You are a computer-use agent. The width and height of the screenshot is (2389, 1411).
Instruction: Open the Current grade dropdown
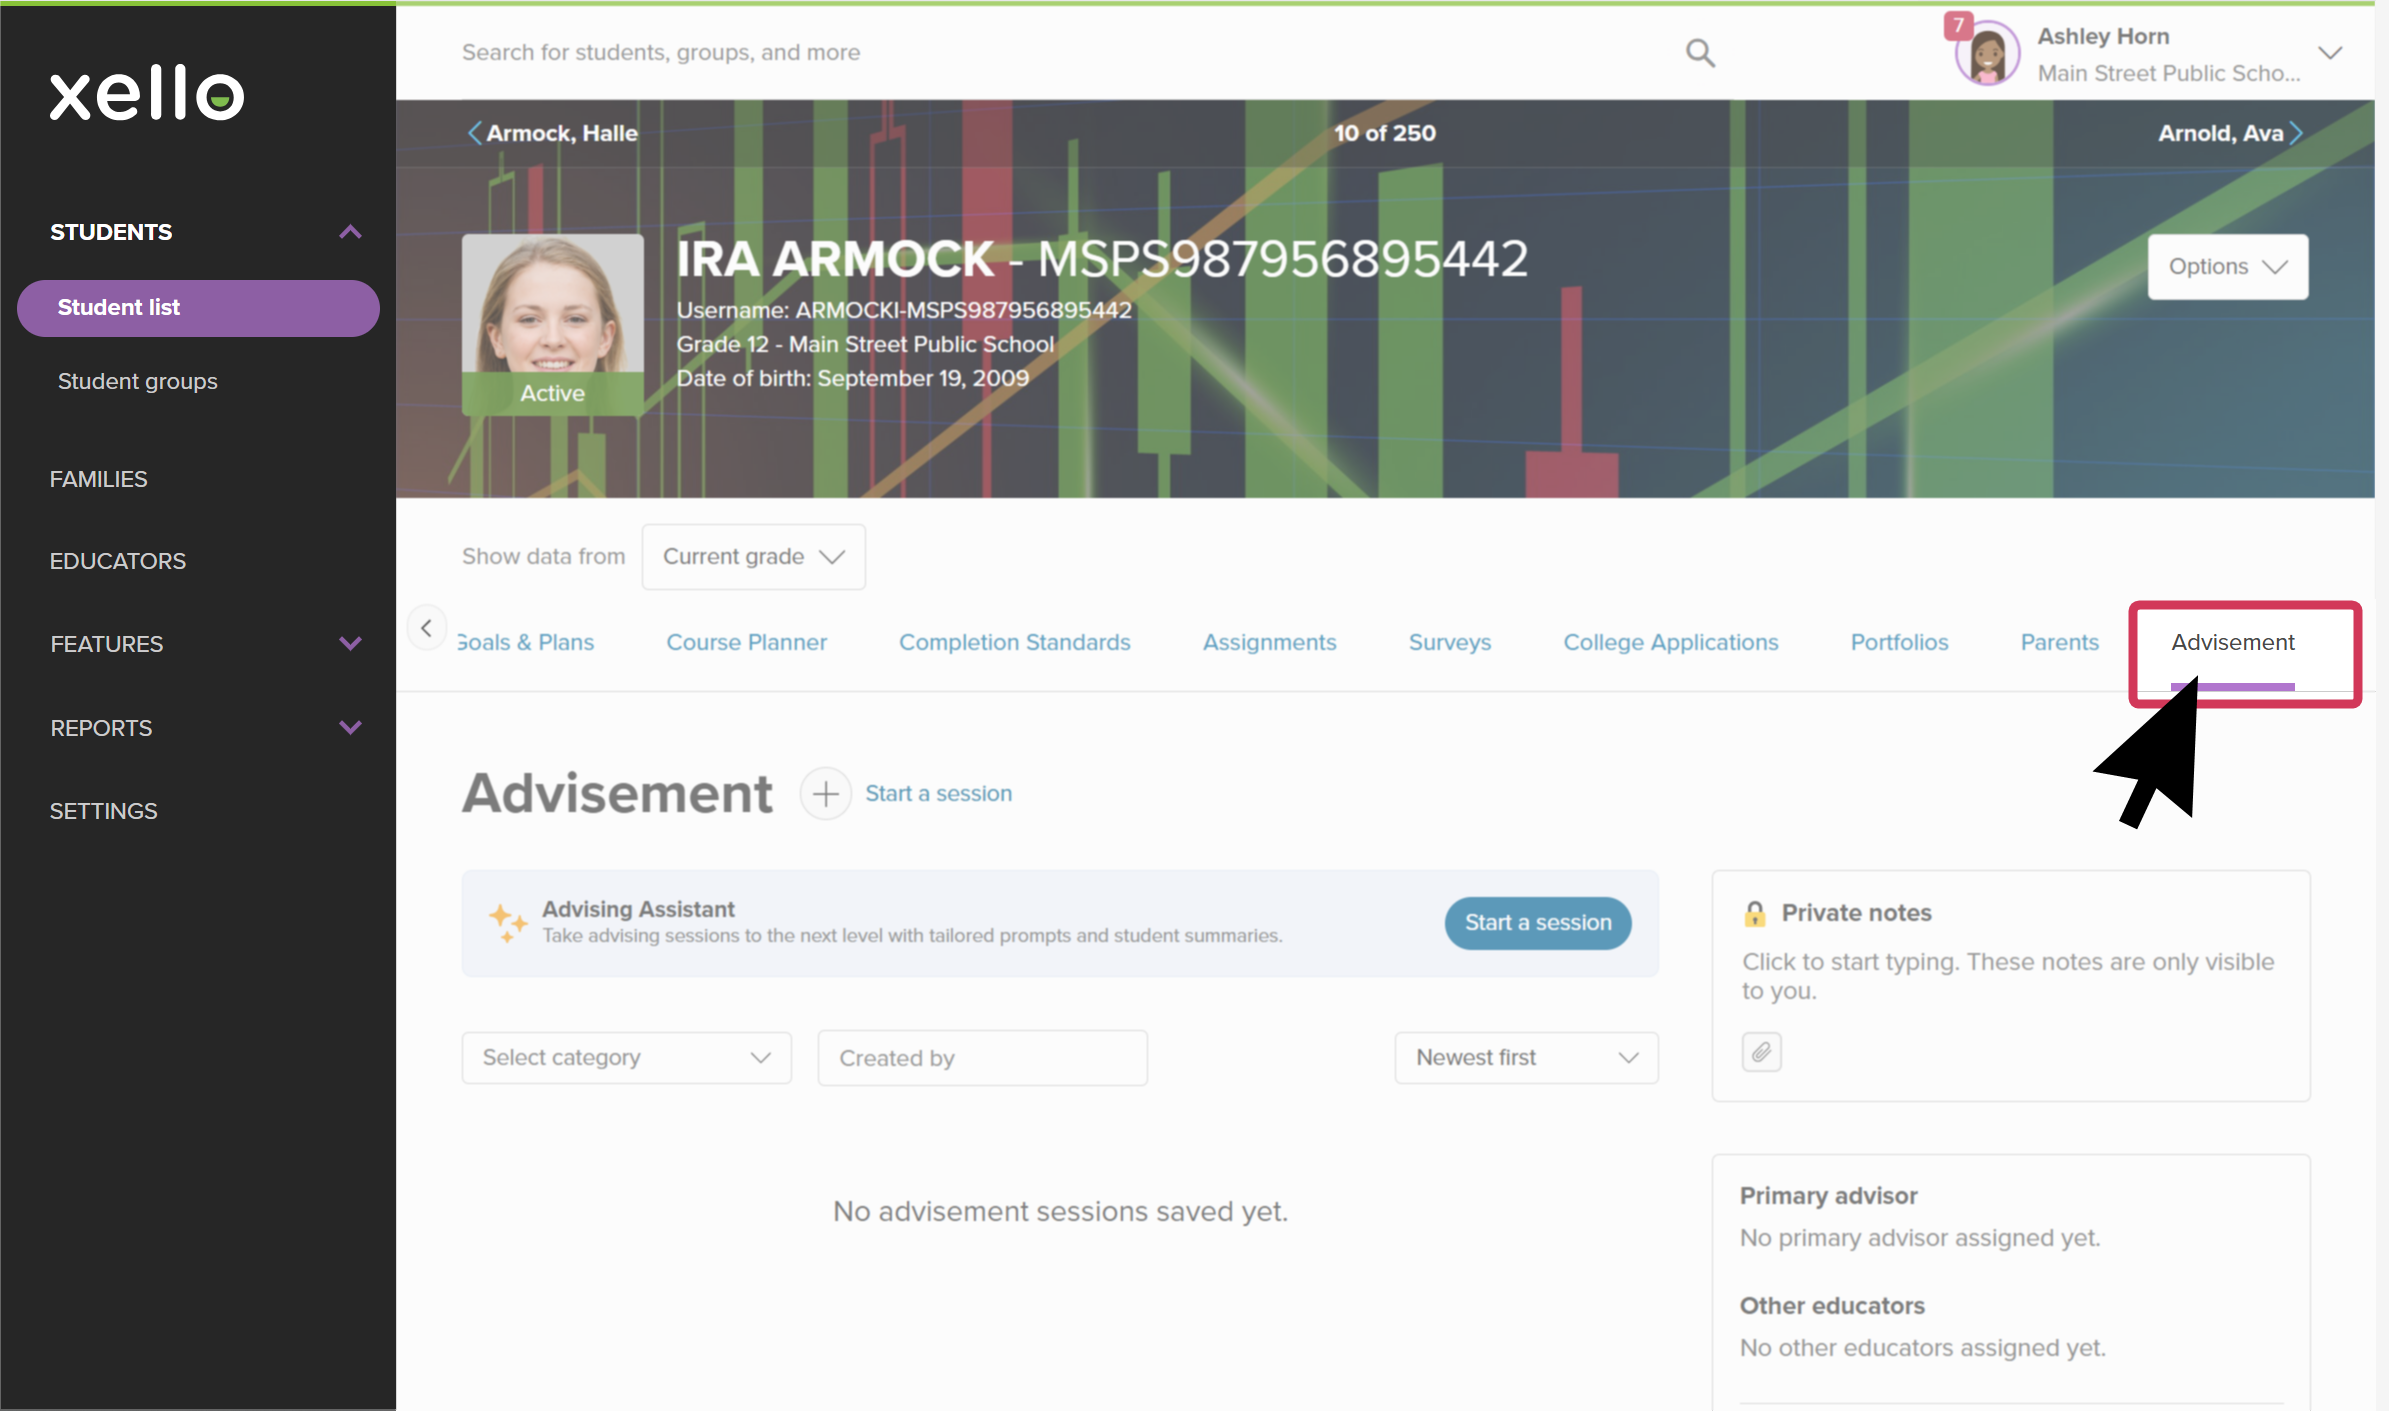coord(754,557)
